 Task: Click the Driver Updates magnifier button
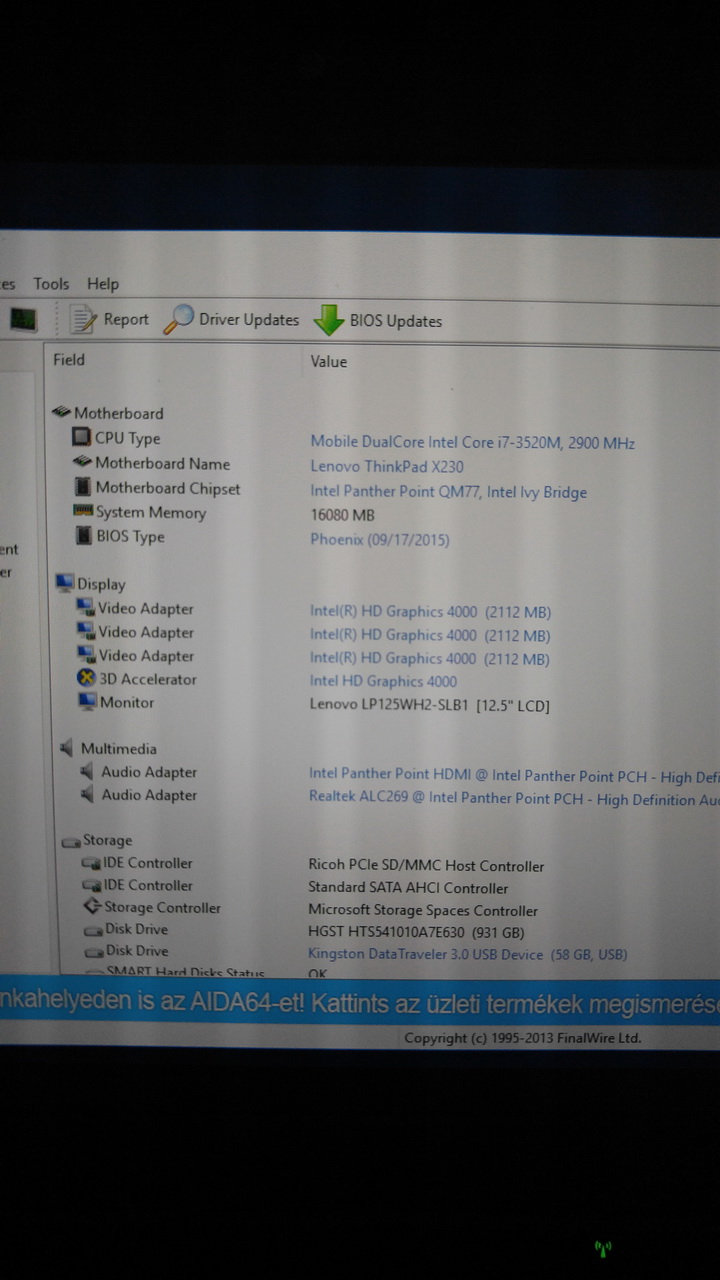(x=232, y=320)
